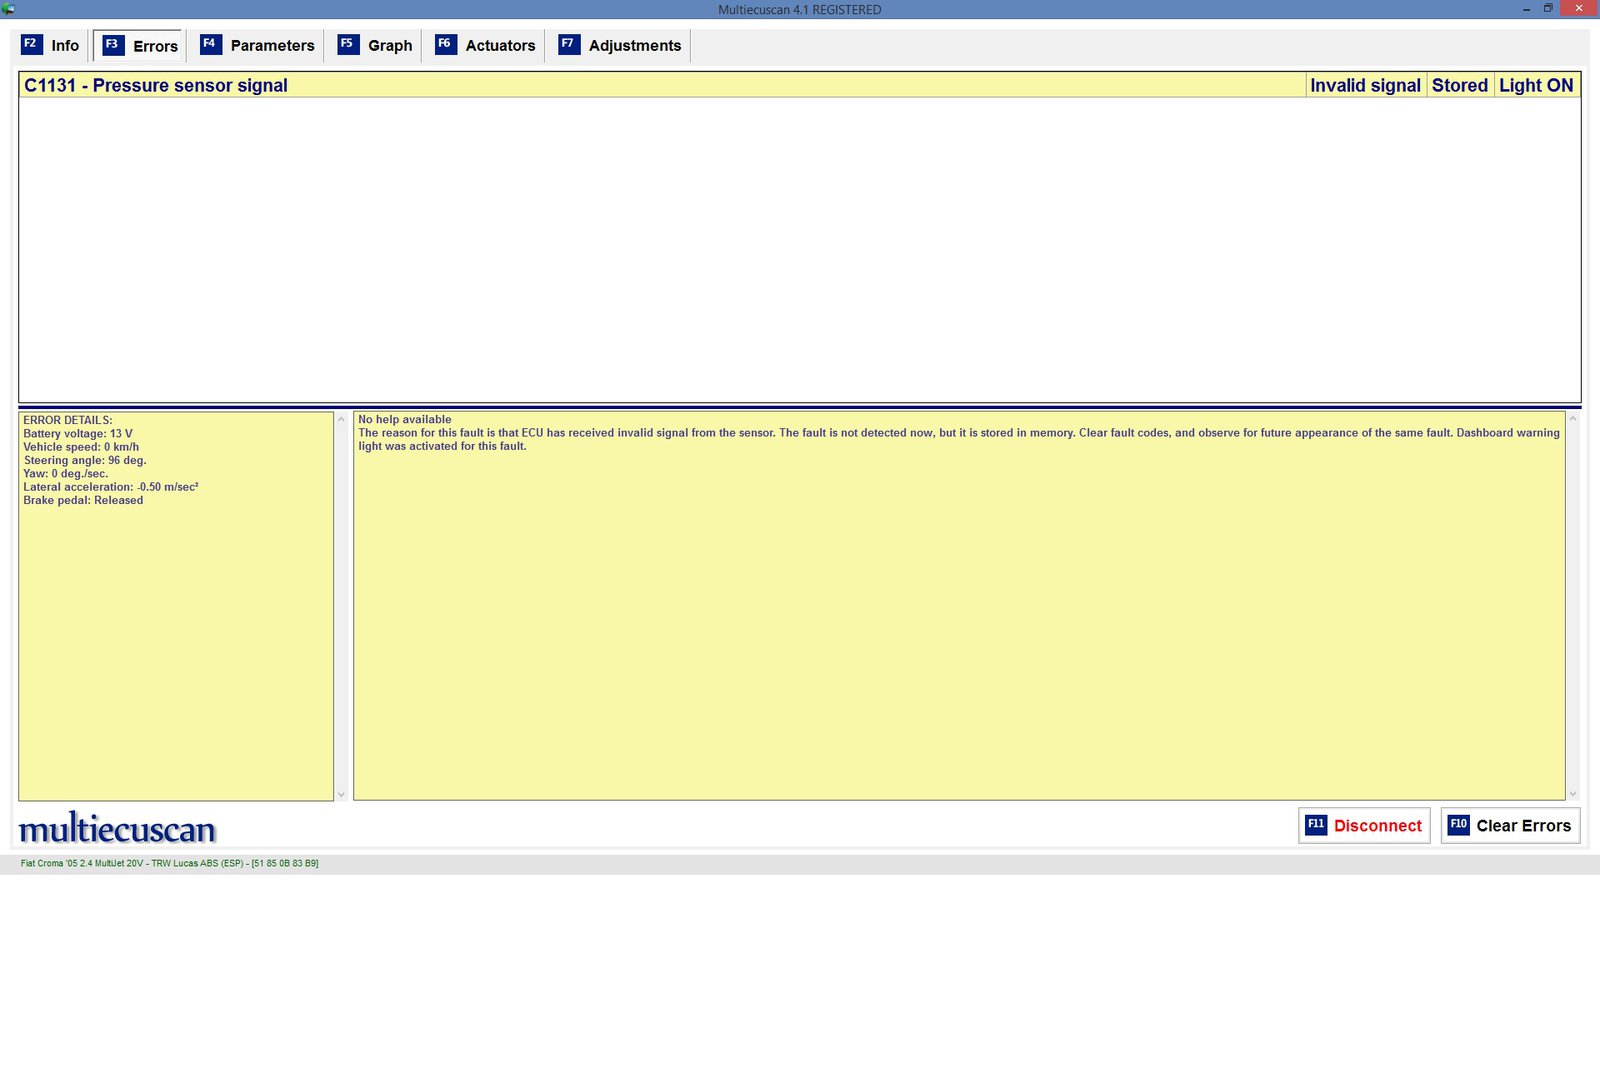The height and width of the screenshot is (1078, 1600).
Task: Select the C1131 Pressure sensor signal error
Action: [156, 86]
